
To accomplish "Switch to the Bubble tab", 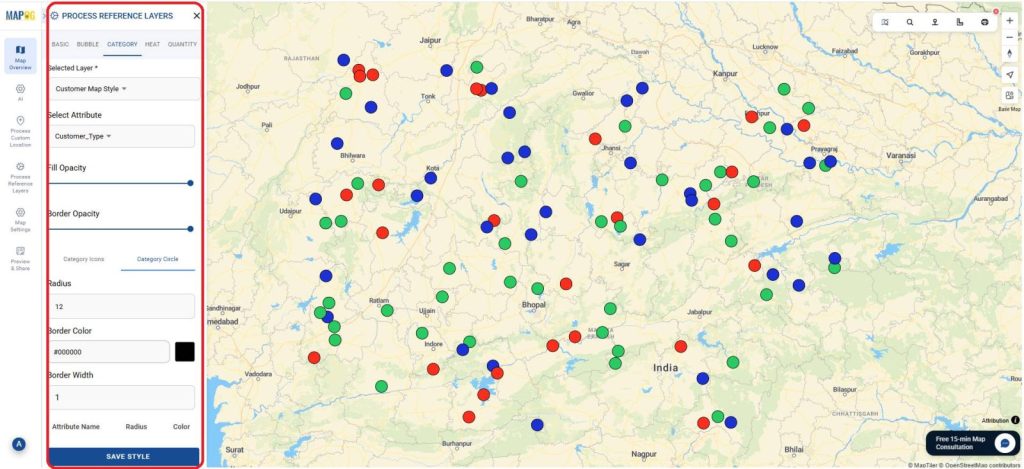I will click(x=88, y=44).
